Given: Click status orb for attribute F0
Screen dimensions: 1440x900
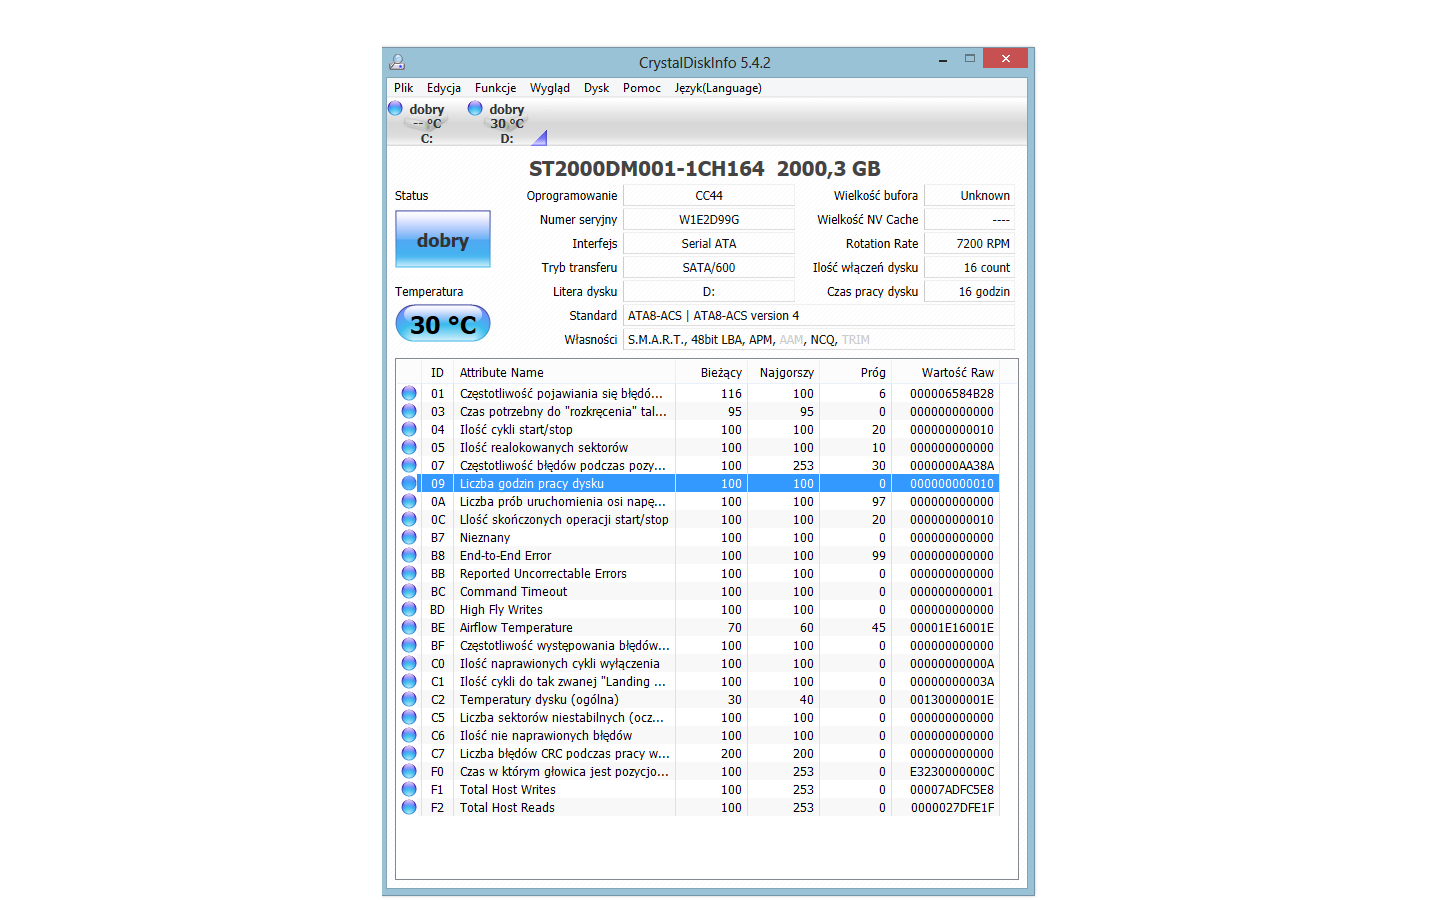Looking at the screenshot, I should 409,771.
